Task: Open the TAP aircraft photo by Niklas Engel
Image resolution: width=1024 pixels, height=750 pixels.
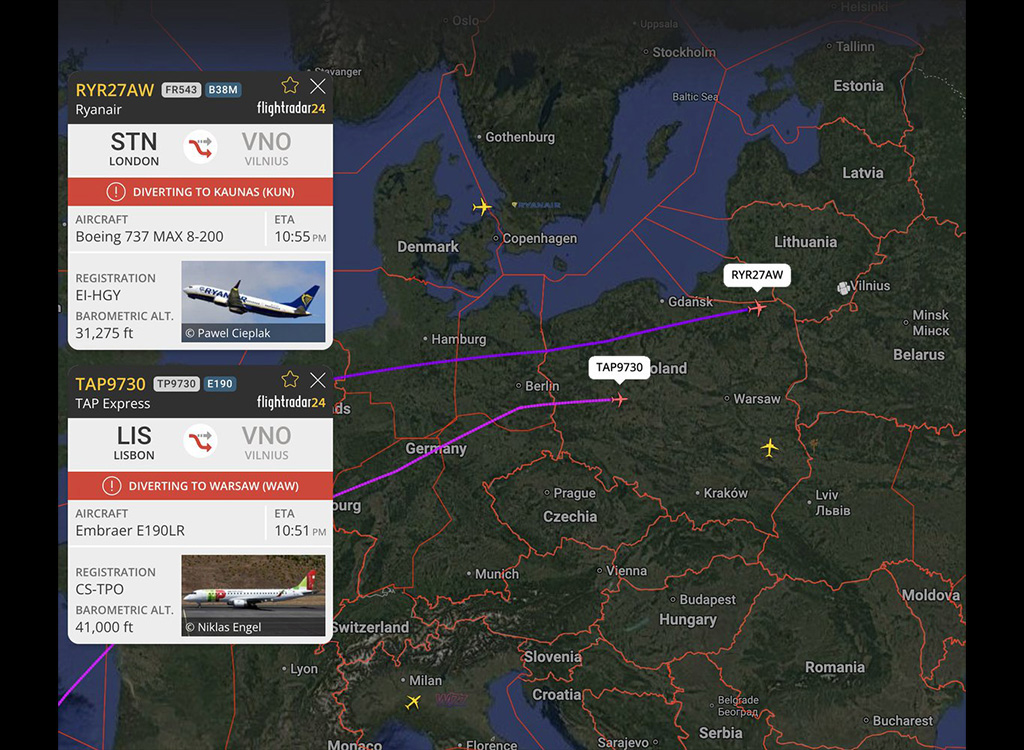Action: point(253,595)
